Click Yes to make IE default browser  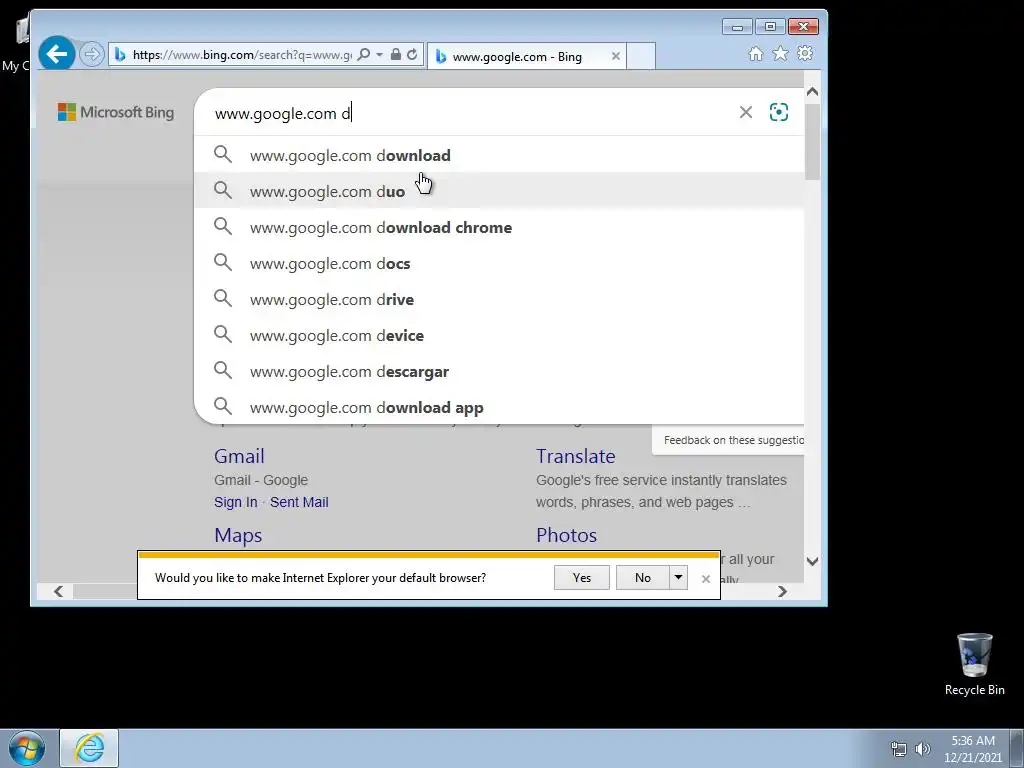[x=581, y=577]
